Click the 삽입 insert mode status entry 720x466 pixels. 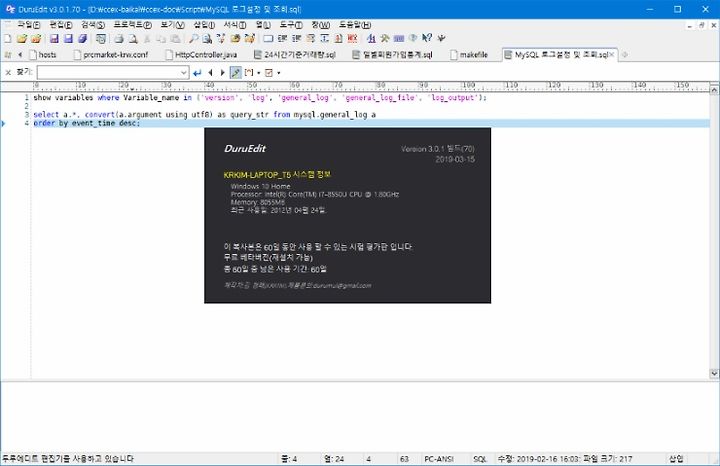pos(676,459)
